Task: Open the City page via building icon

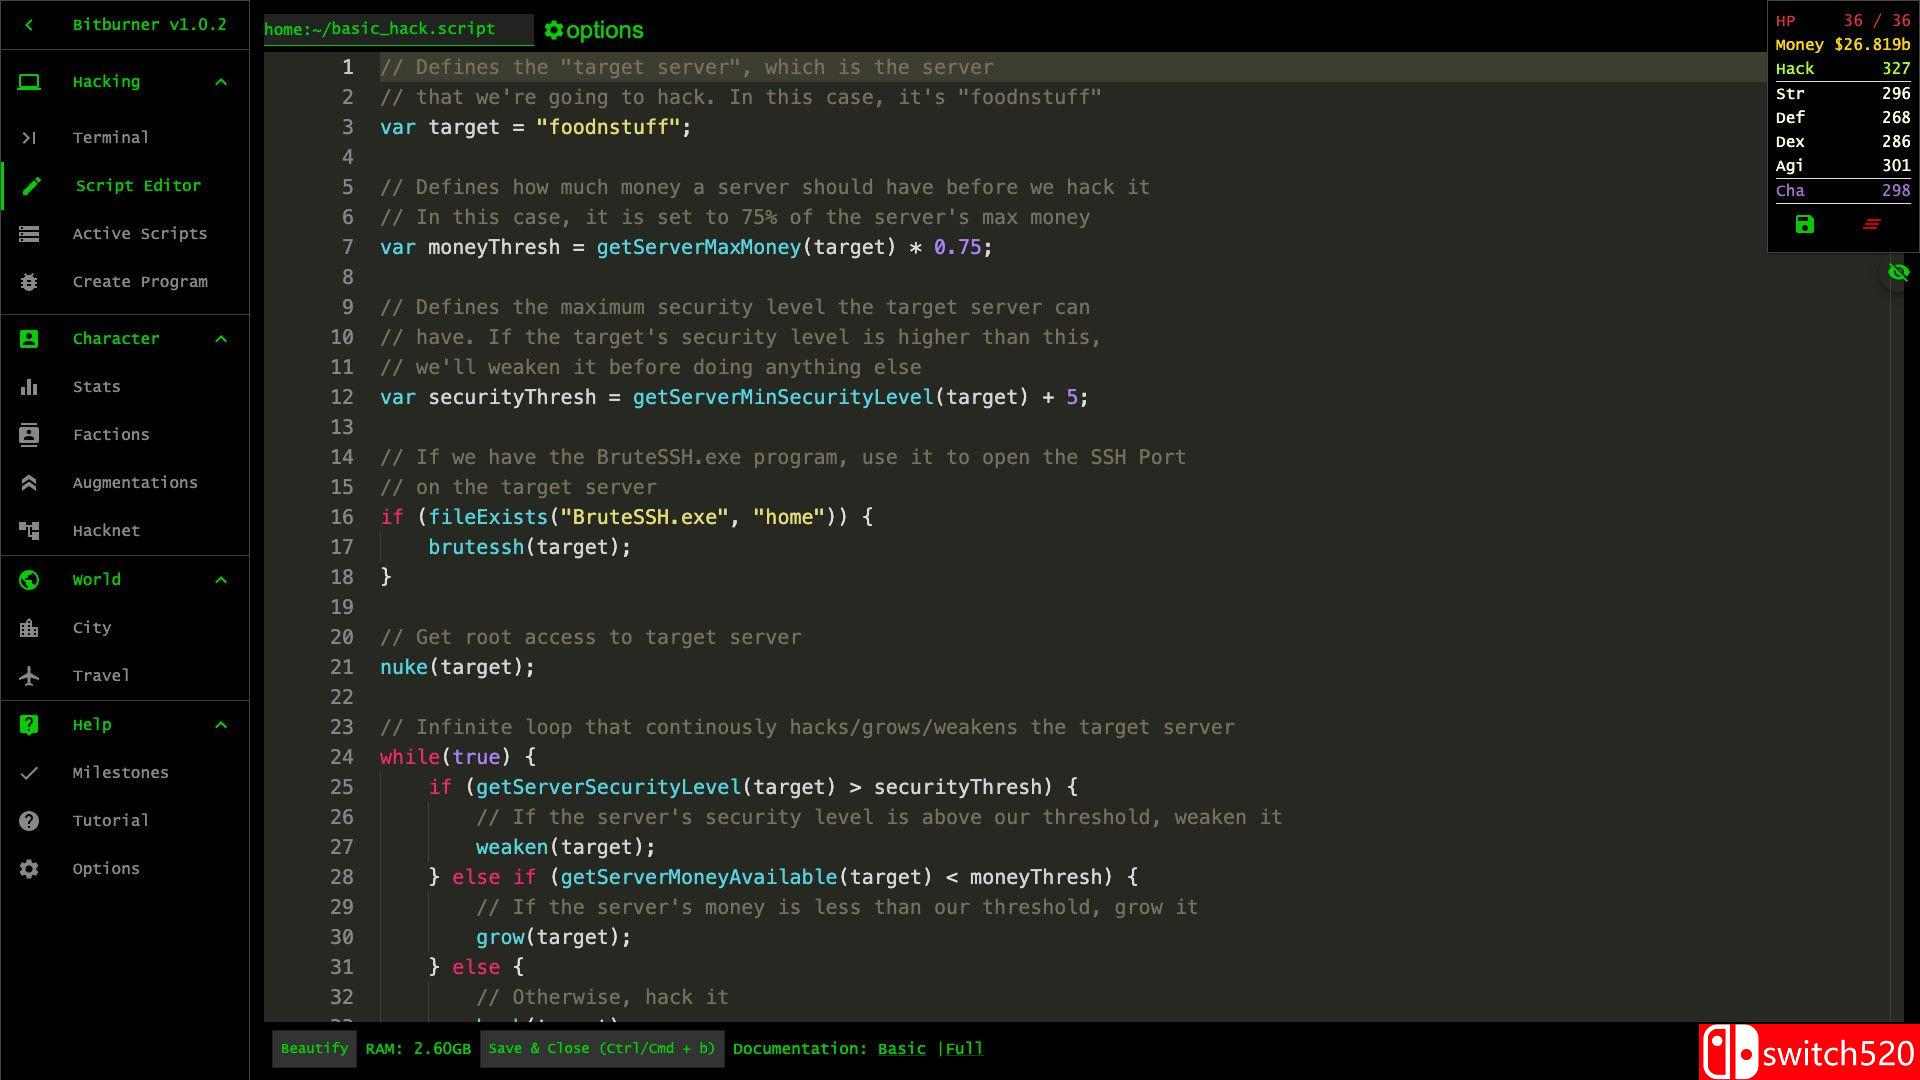Action: [29, 628]
